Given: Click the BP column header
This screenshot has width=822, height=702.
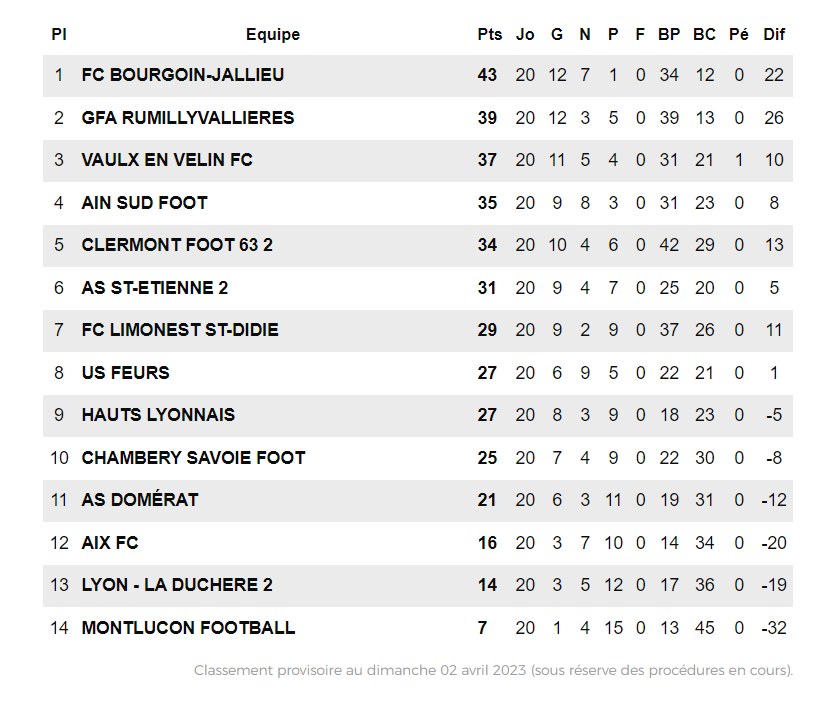Looking at the screenshot, I should 669,34.
